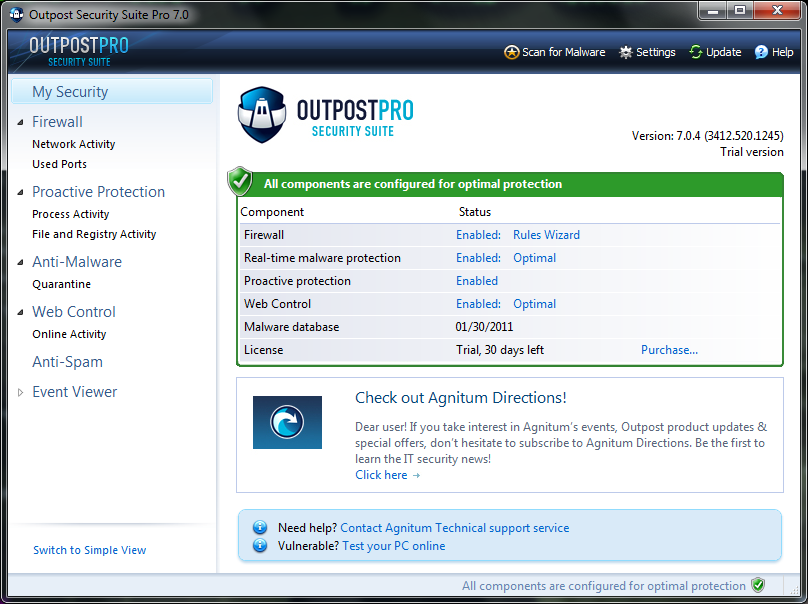Image resolution: width=808 pixels, height=604 pixels.
Task: Click Scan for Malware text in toolbar
Action: (563, 52)
